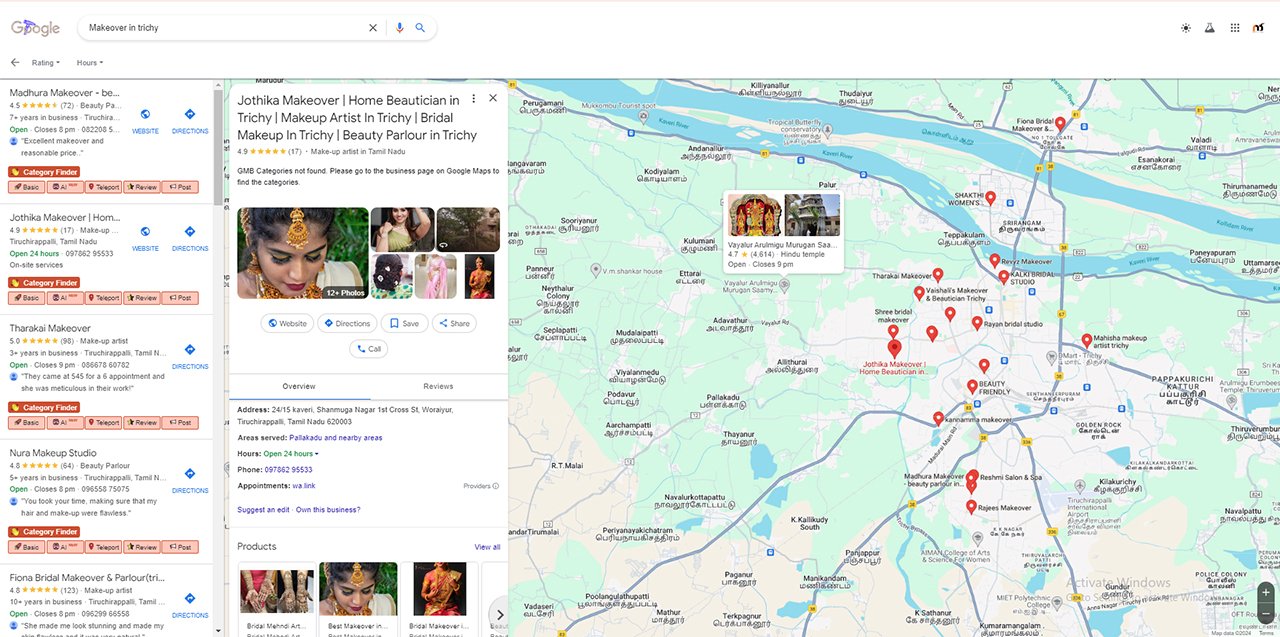Open the Google apps grid

click(x=1235, y=28)
